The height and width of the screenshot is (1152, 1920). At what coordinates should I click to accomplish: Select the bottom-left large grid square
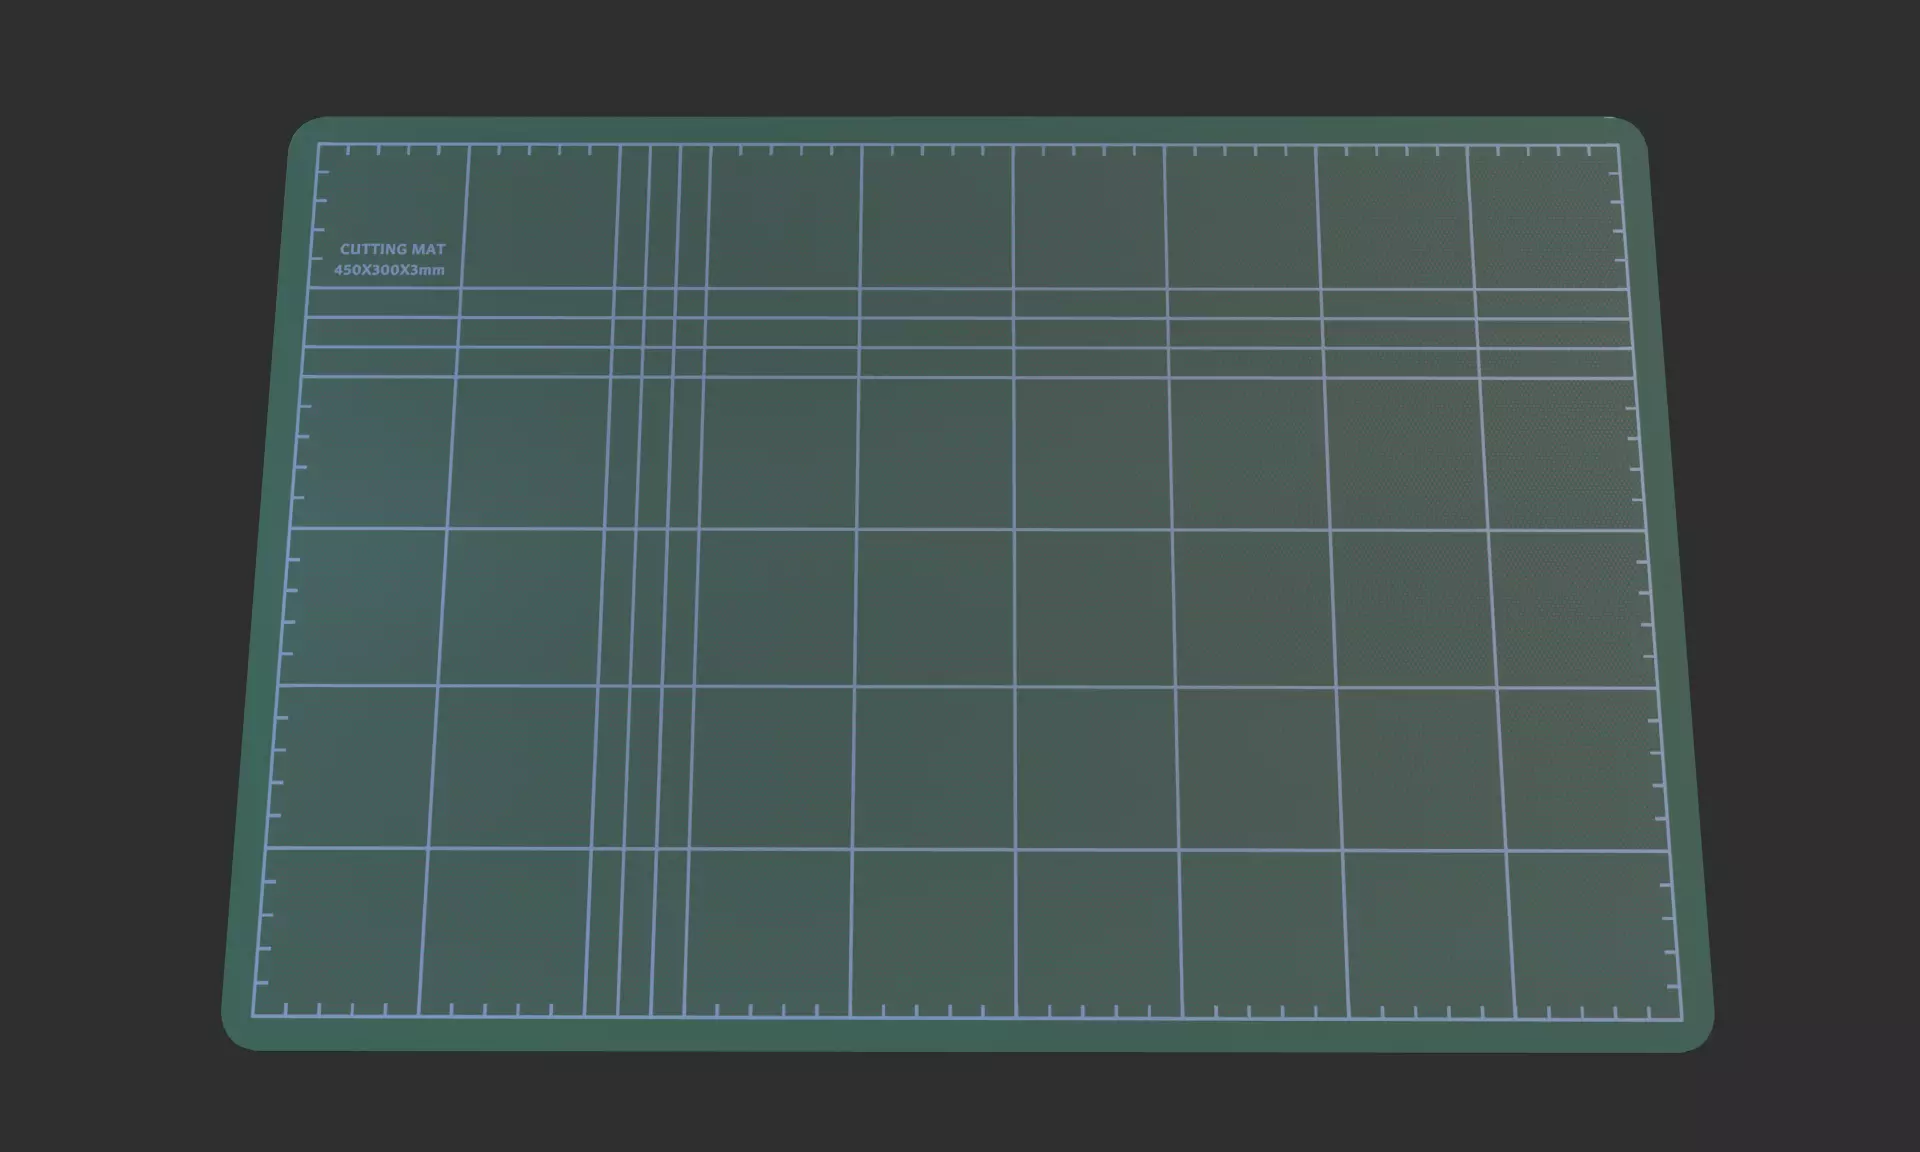[x=342, y=930]
